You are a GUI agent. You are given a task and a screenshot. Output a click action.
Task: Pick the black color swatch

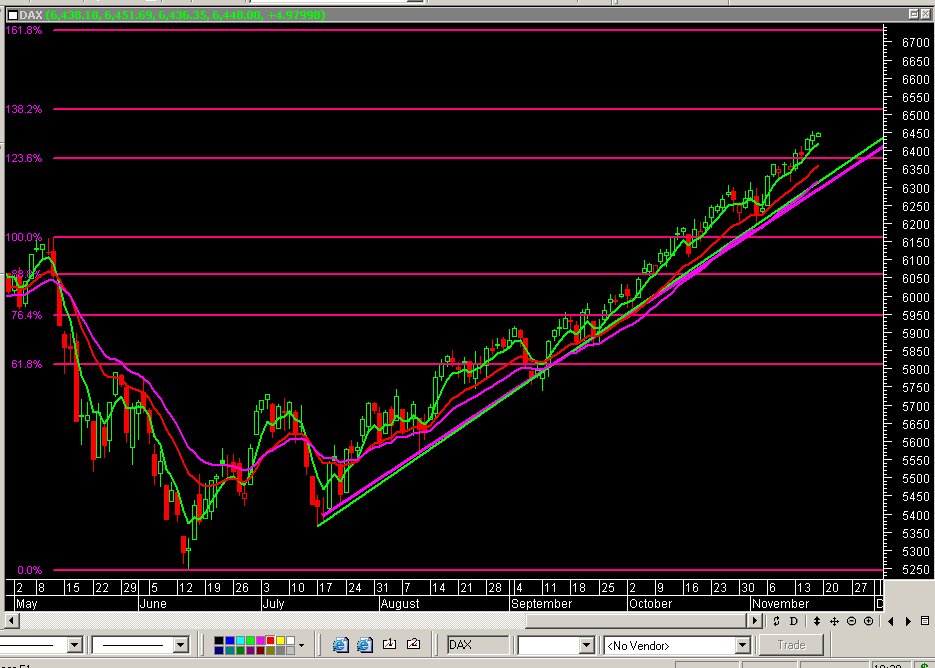pos(219,641)
